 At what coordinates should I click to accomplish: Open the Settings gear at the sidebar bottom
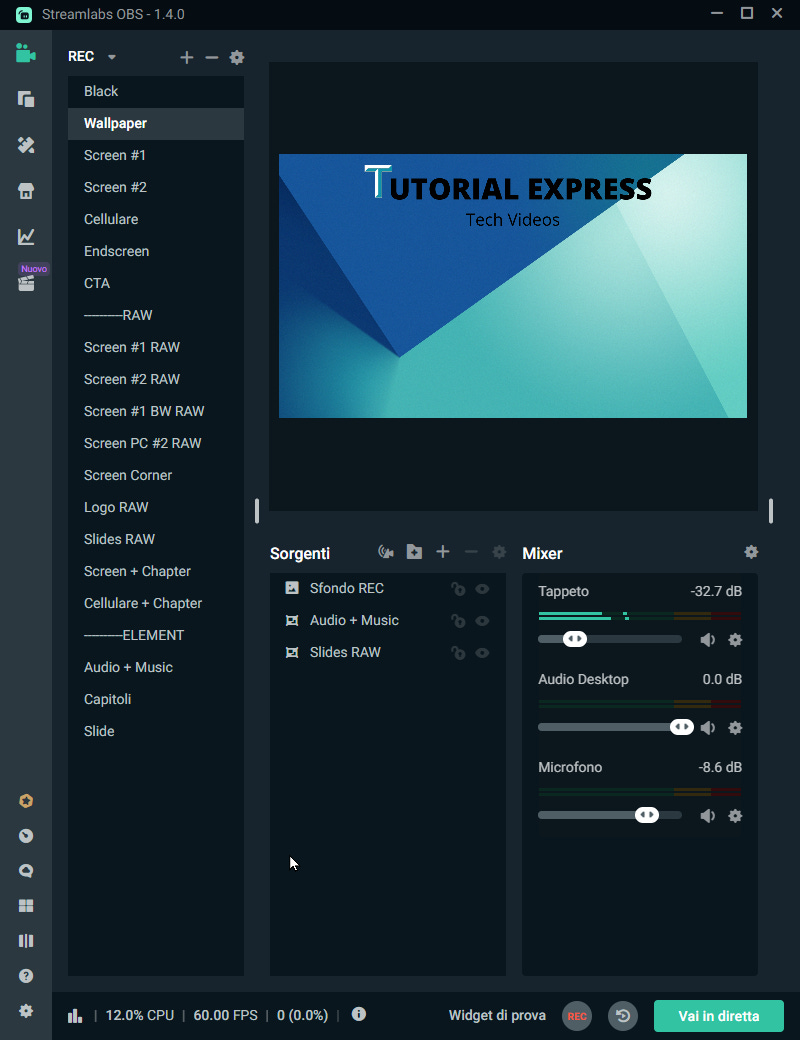coord(26,1011)
